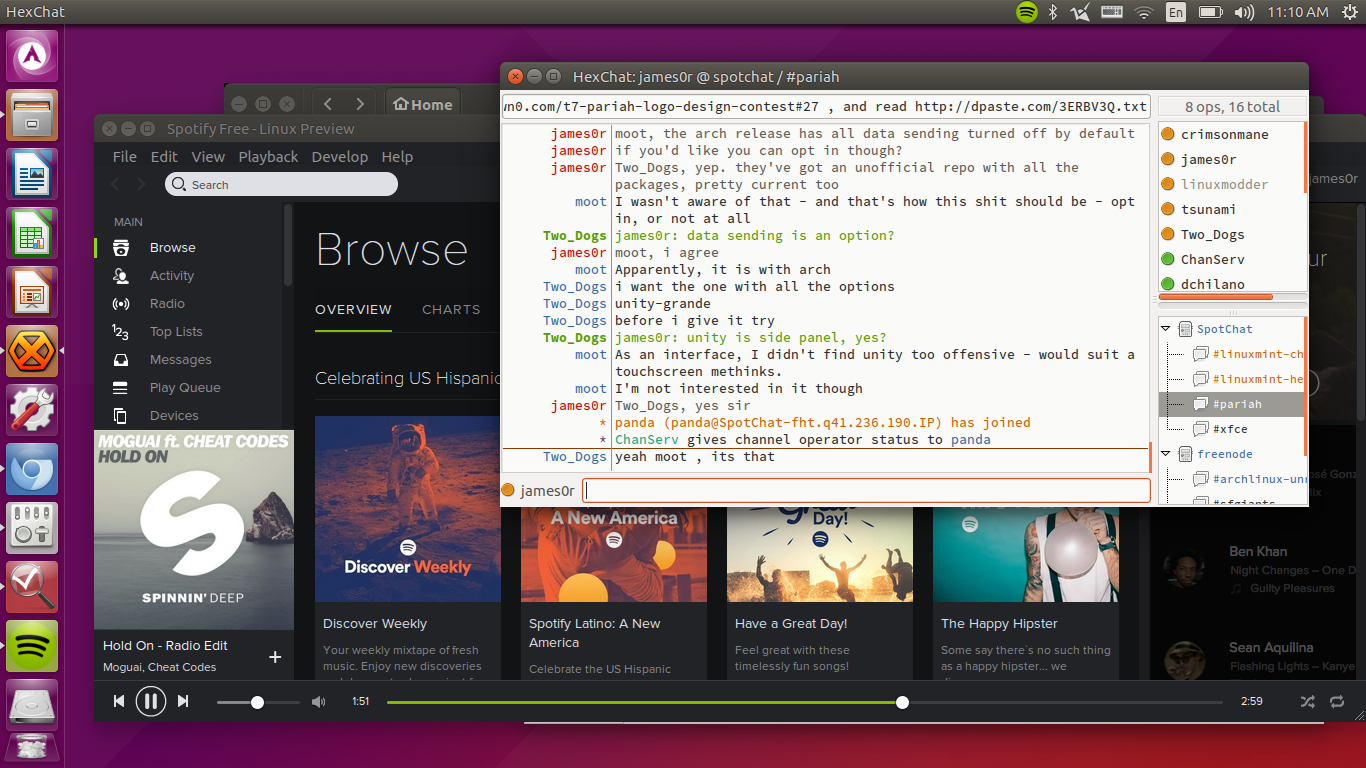
Task: Collapse freenode network tree node
Action: (x=1165, y=454)
